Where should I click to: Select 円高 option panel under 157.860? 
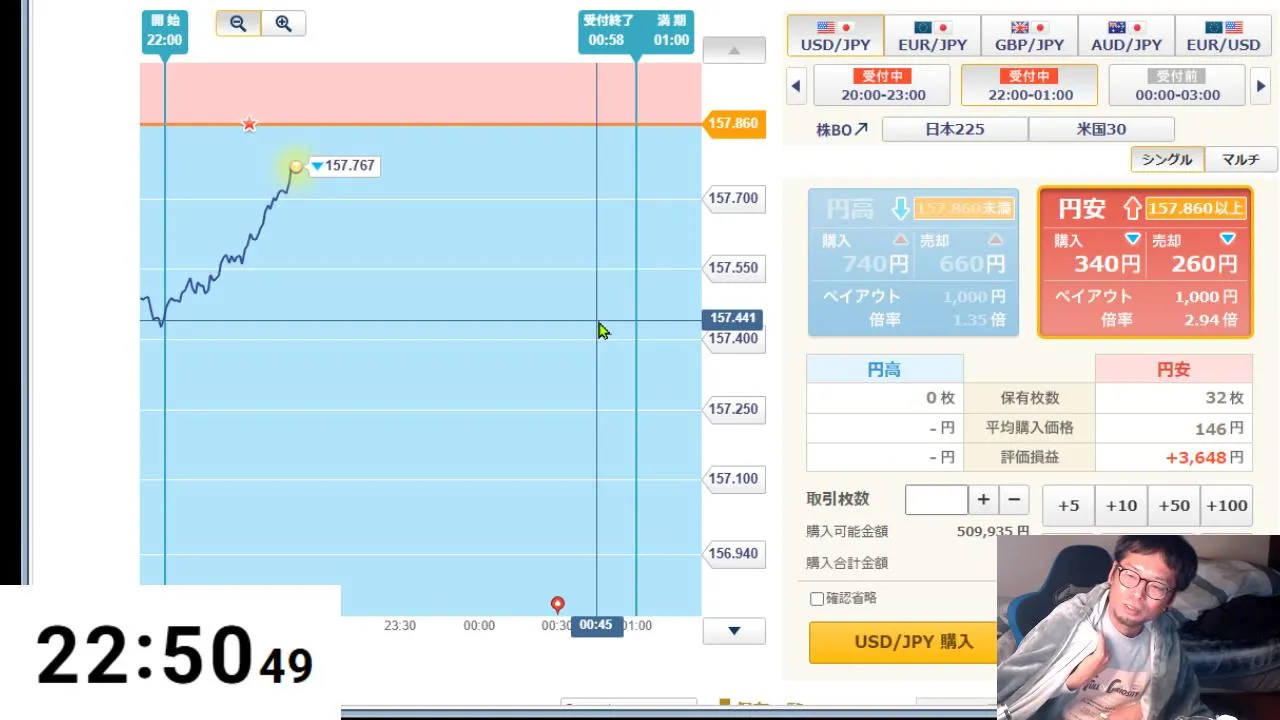(x=913, y=262)
